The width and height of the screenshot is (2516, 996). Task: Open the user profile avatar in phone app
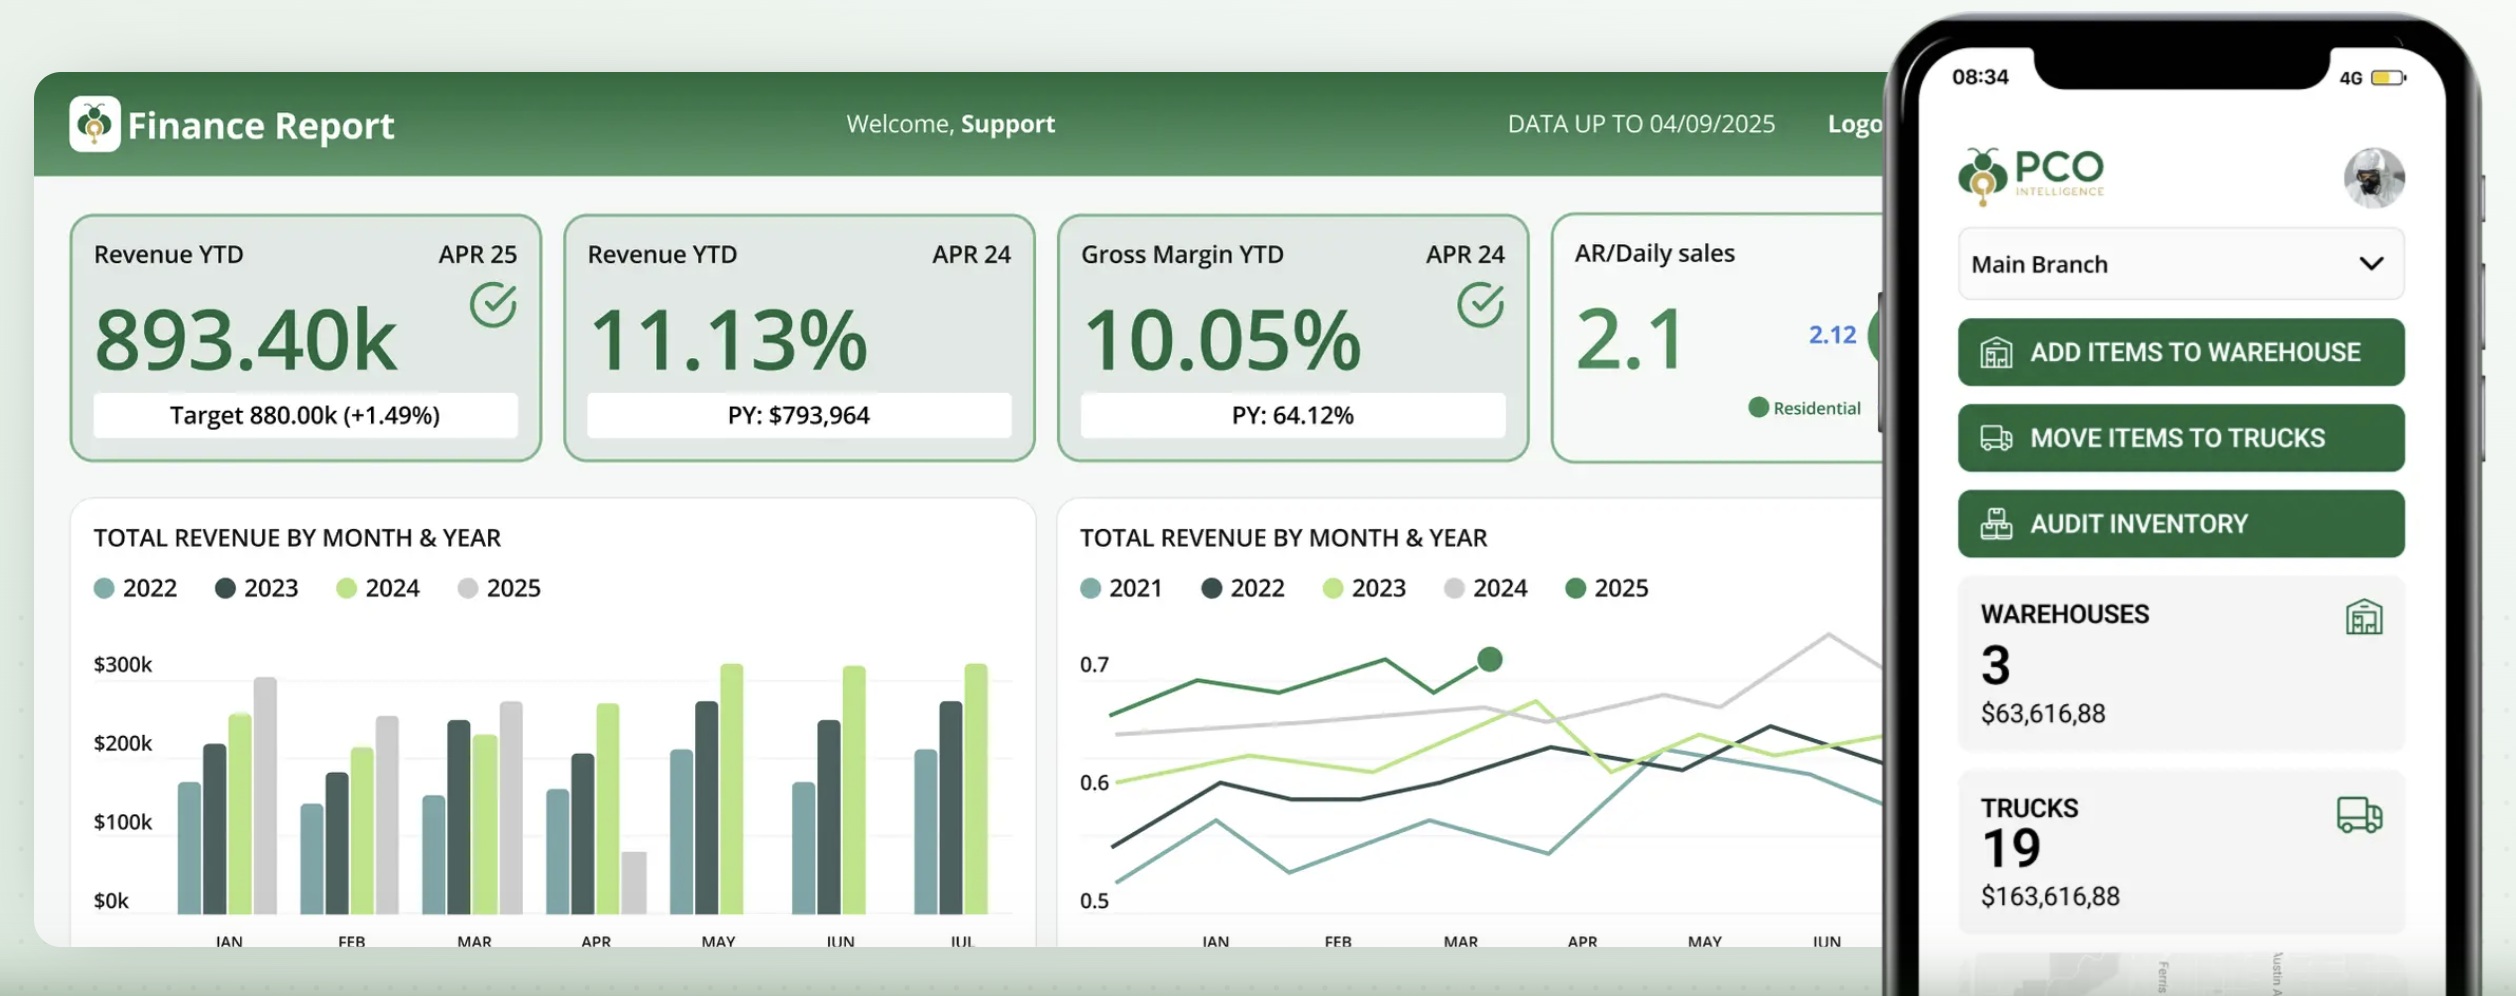point(2373,178)
